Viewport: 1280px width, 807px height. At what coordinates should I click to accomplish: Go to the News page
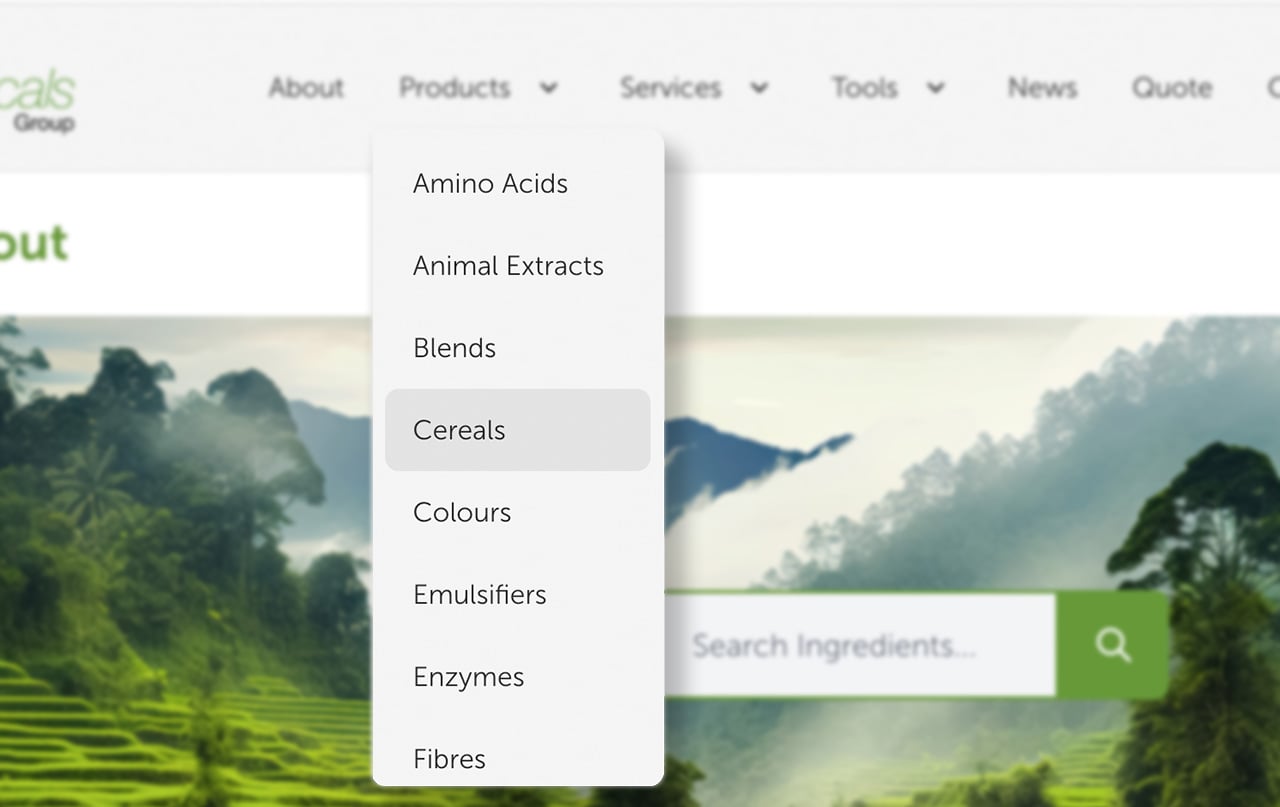(x=1042, y=88)
